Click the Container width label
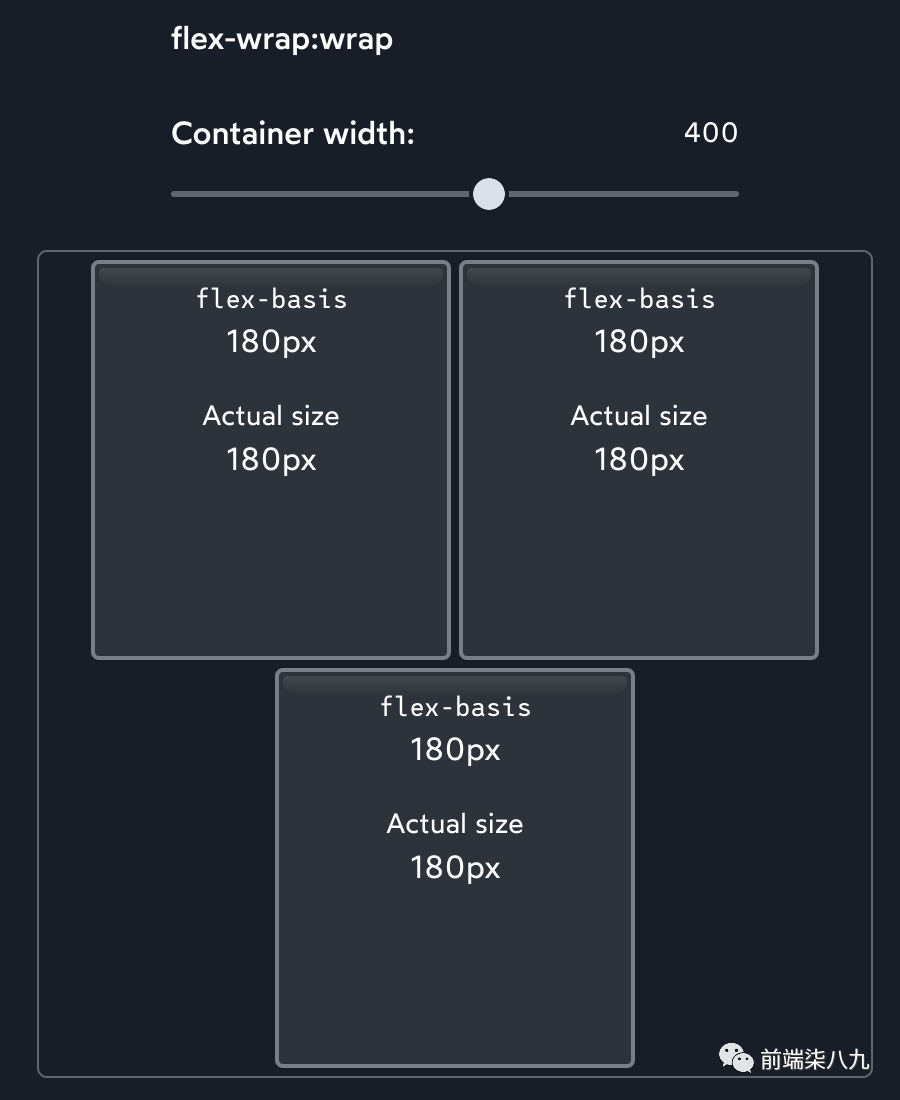The width and height of the screenshot is (900, 1100). 293,133
